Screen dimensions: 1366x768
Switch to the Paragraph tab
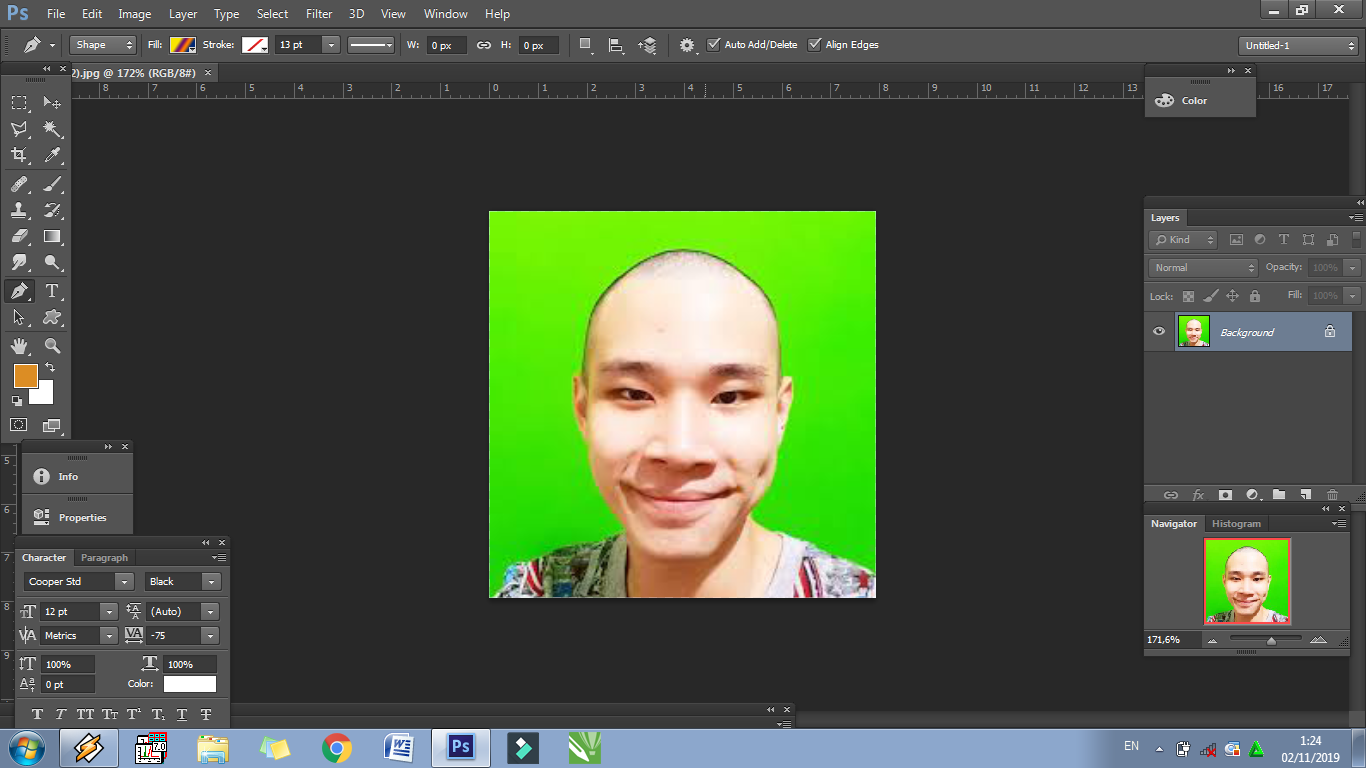[105, 558]
